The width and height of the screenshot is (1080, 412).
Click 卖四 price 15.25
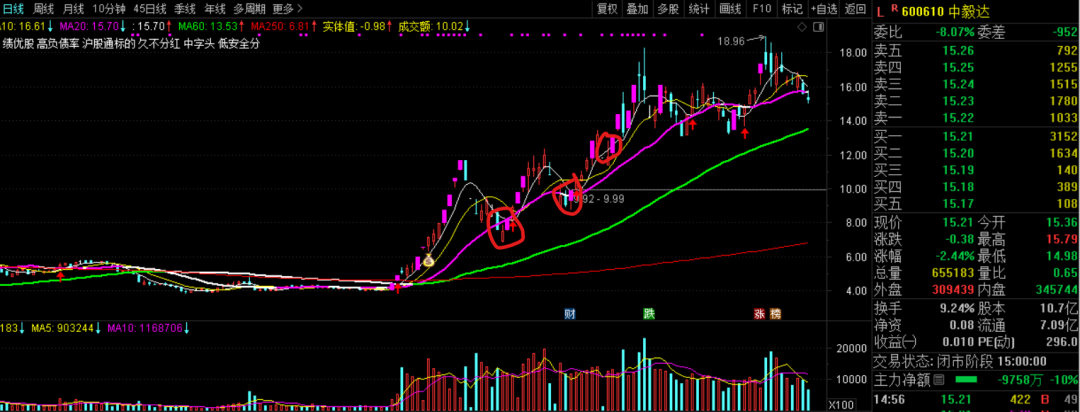[x=958, y=67]
